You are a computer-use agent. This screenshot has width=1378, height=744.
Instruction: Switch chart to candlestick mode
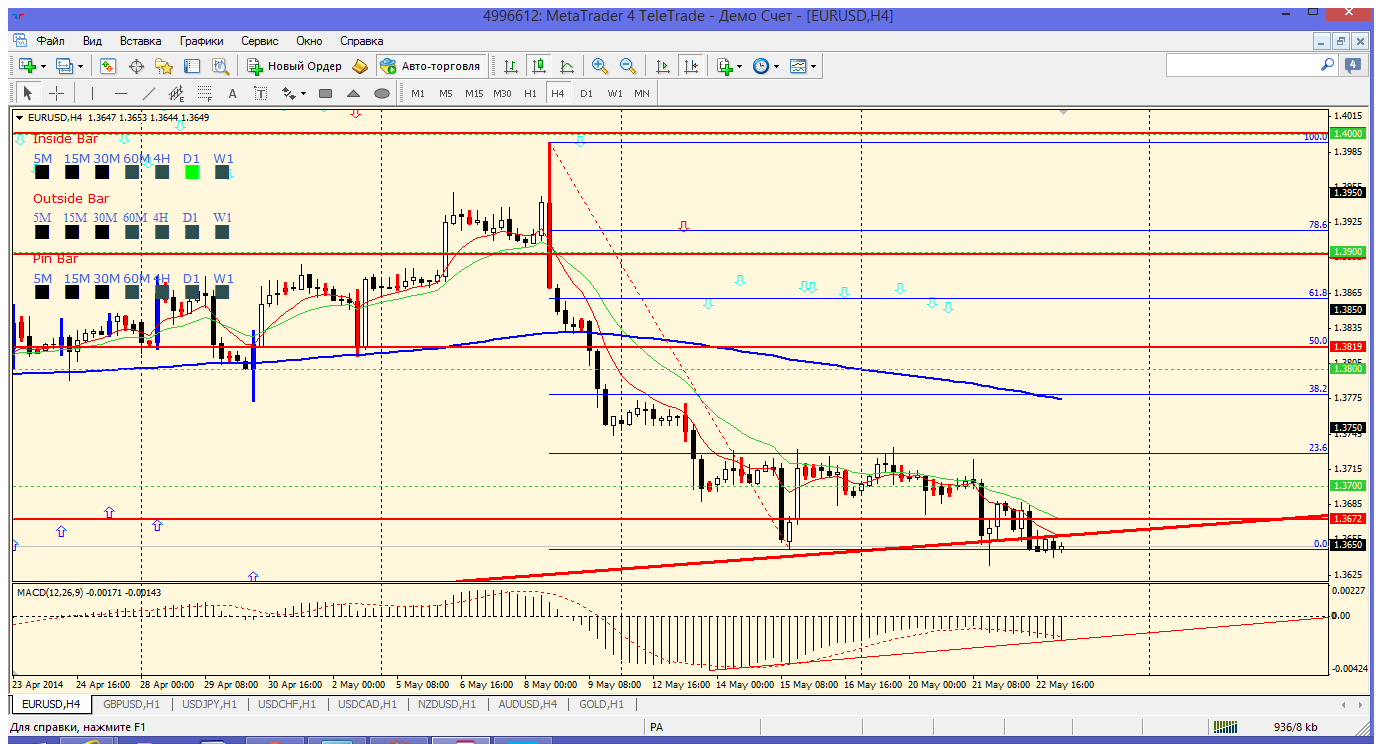click(x=539, y=66)
